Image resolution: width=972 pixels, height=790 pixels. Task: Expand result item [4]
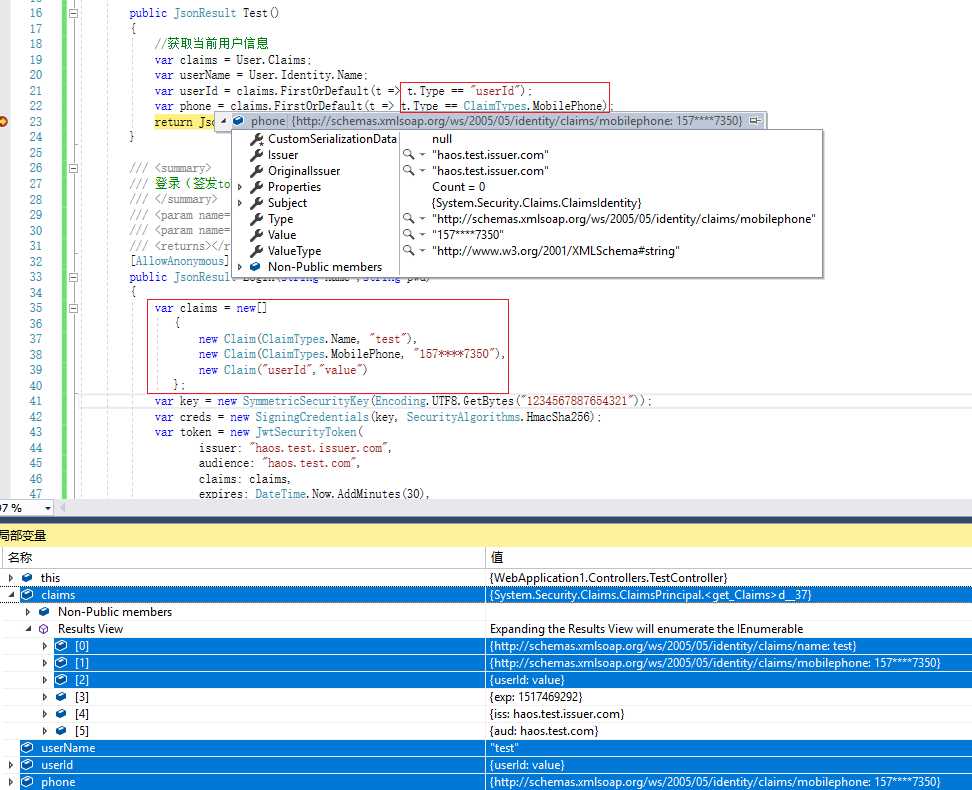tap(45, 714)
